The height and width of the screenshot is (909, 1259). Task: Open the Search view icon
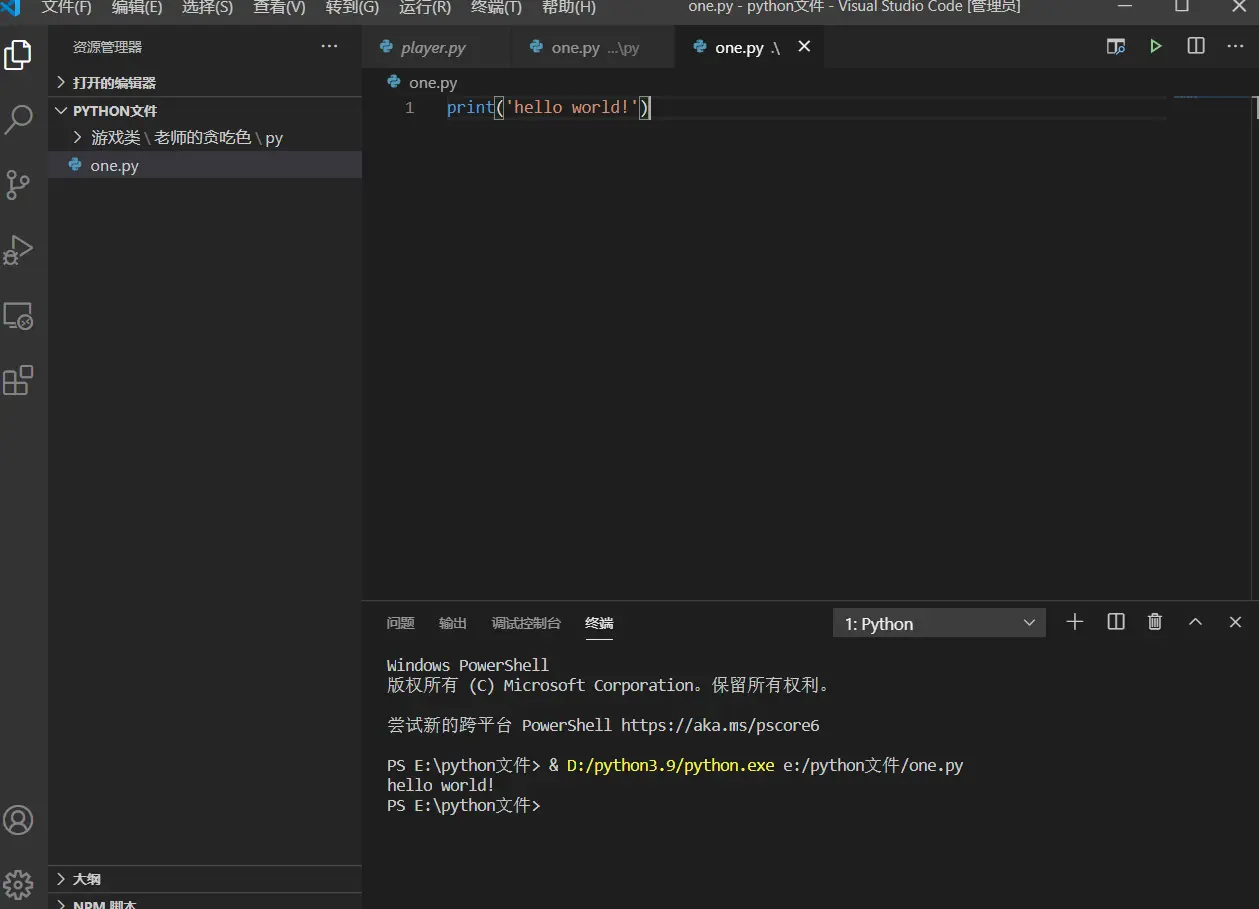point(18,120)
